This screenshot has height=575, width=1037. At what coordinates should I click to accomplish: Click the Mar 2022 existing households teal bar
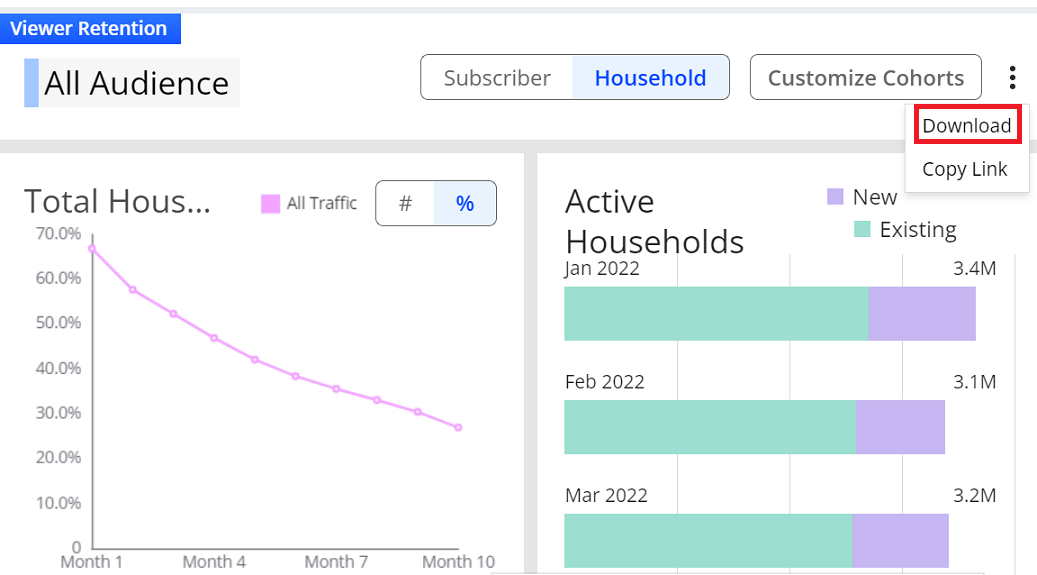(708, 541)
